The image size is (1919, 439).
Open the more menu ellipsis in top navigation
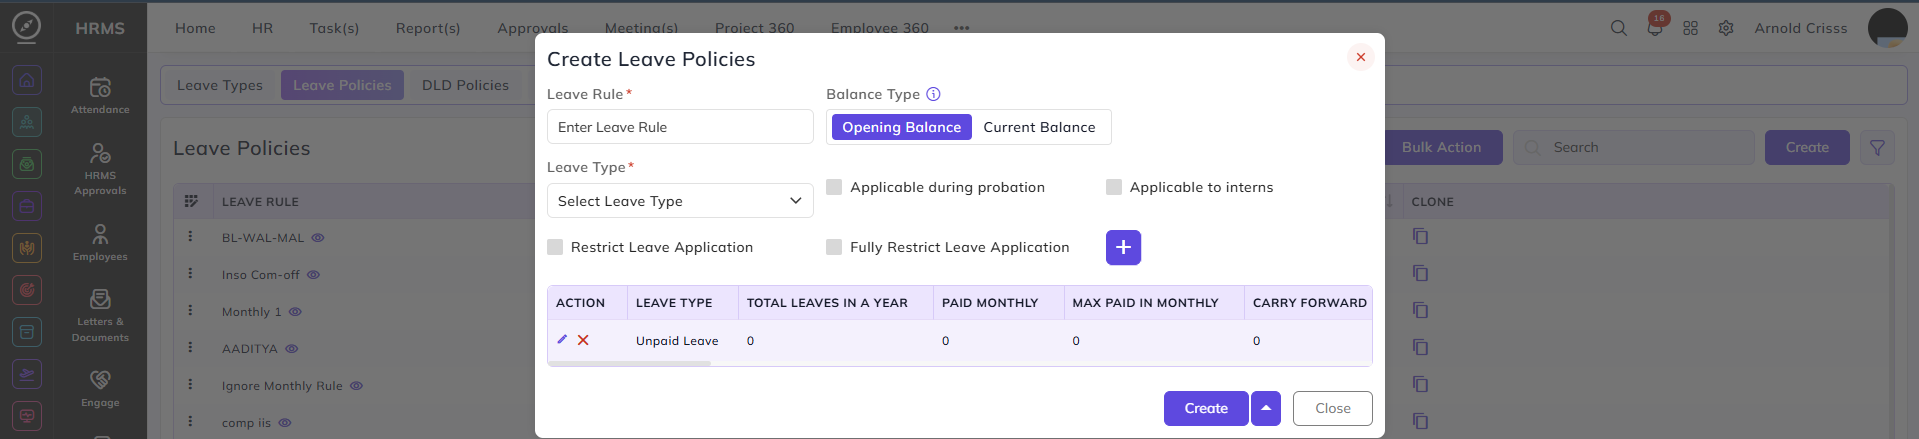tap(961, 28)
